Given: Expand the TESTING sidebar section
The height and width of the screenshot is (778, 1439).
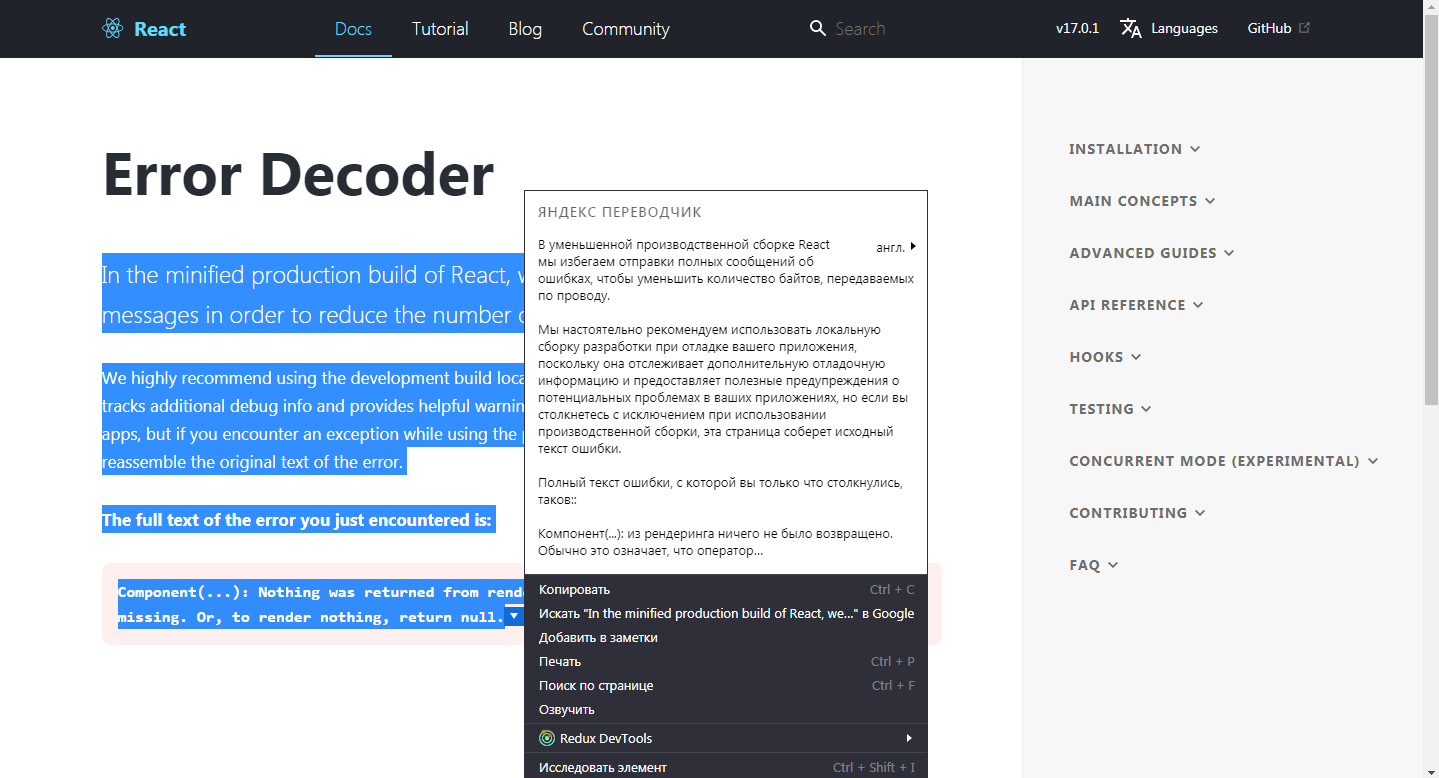Looking at the screenshot, I should 1110,409.
